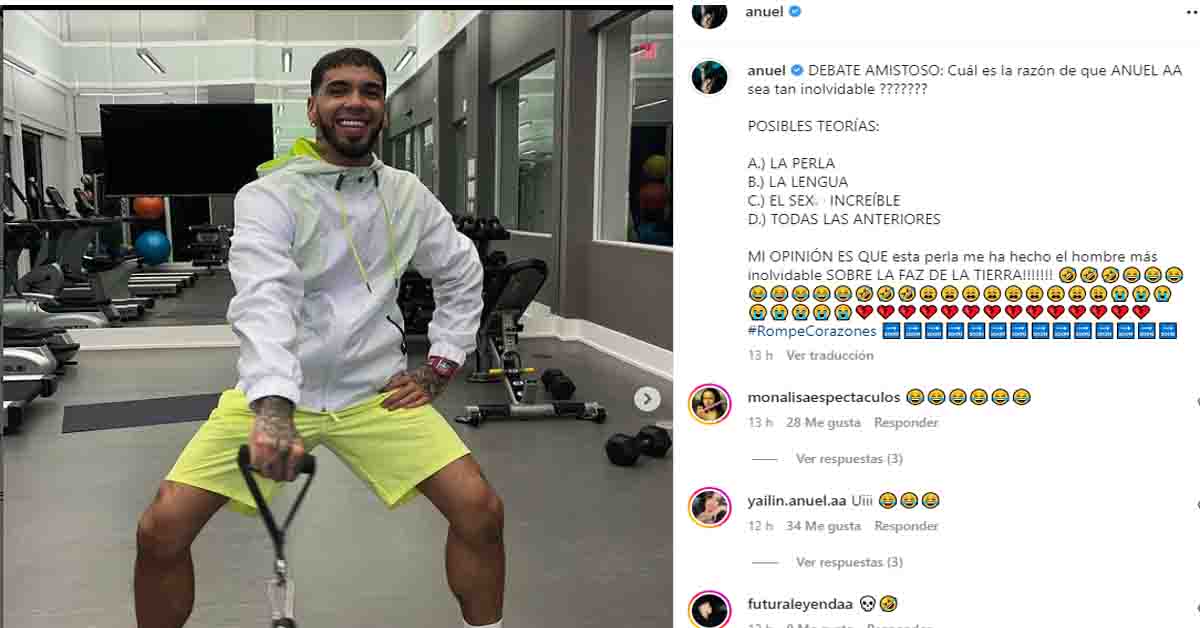Reply to yailin.anuel.aa comment
This screenshot has height=628, width=1200.
(x=906, y=526)
